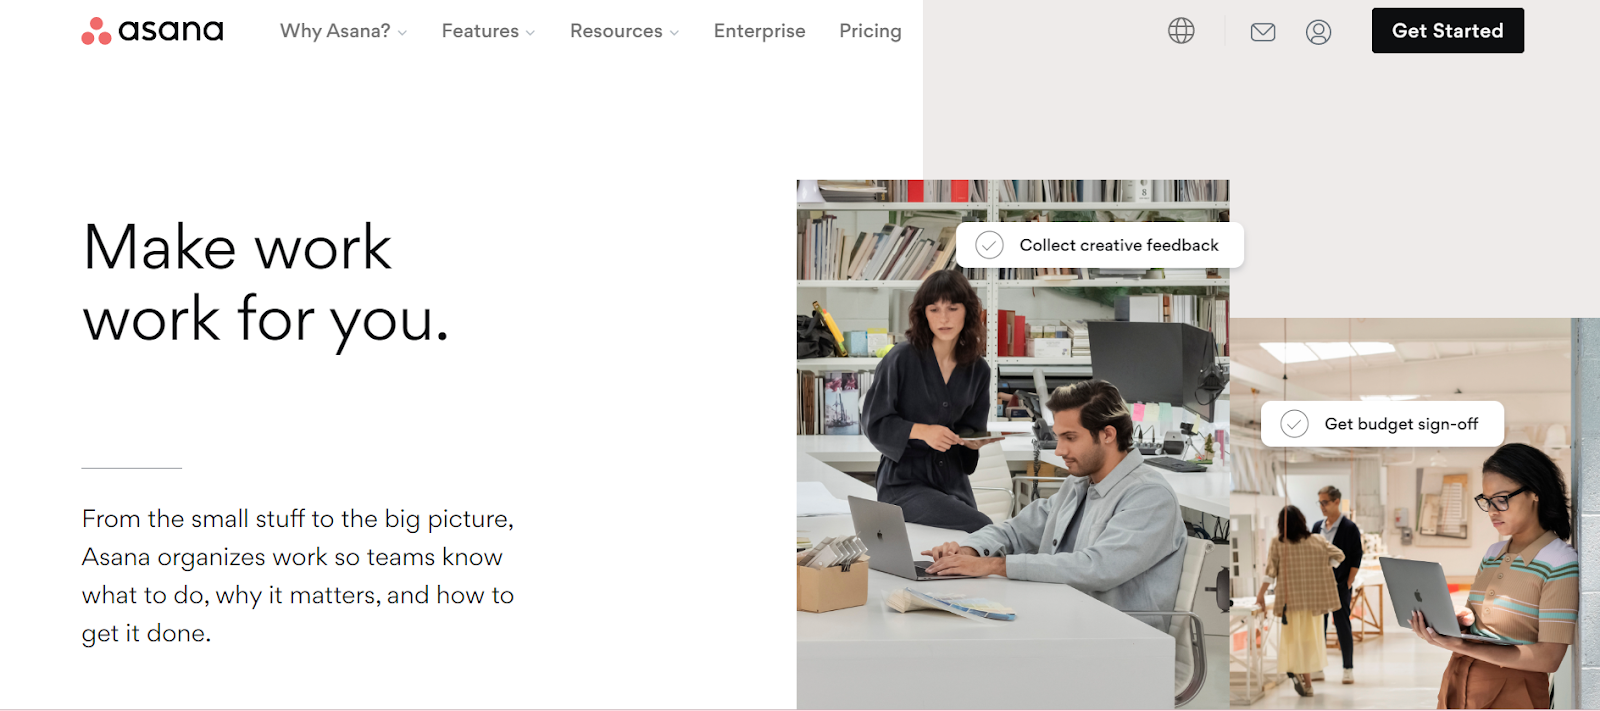Expand the Why Asana? menu
This screenshot has height=711, width=1600.
(x=343, y=31)
